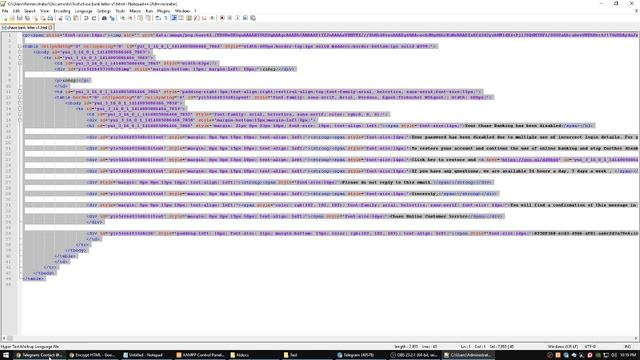Open Find dialog from binoculars icon
The height and width of the screenshot is (360, 640).
click(104, 18)
